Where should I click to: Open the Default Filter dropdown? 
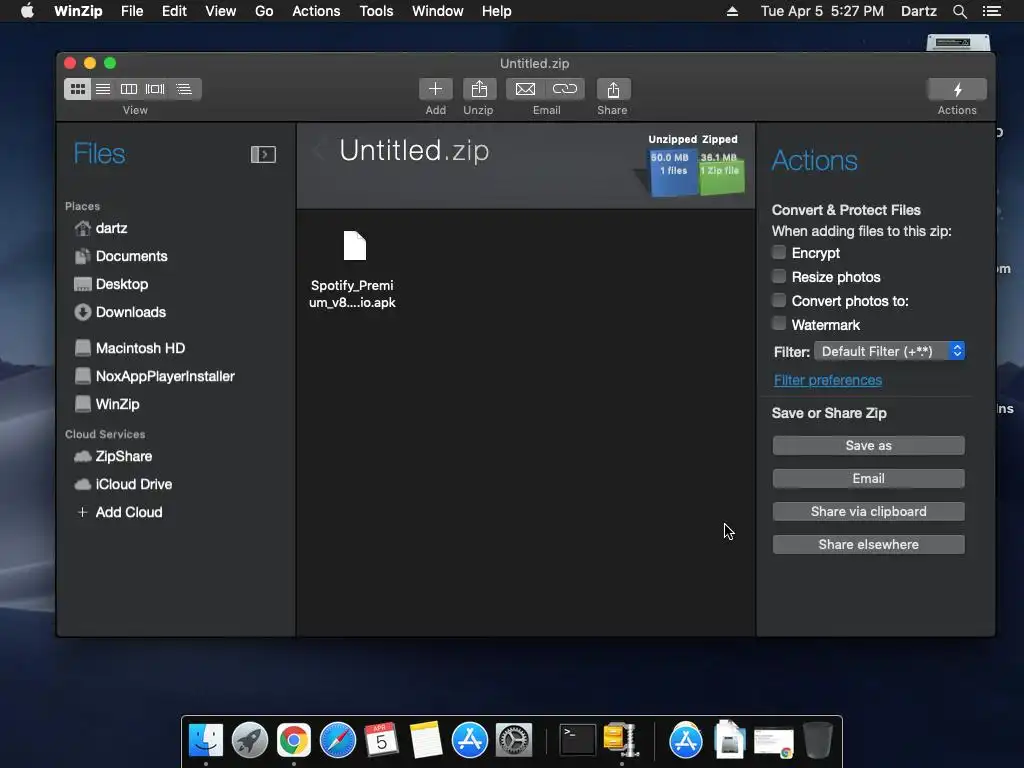coord(889,351)
